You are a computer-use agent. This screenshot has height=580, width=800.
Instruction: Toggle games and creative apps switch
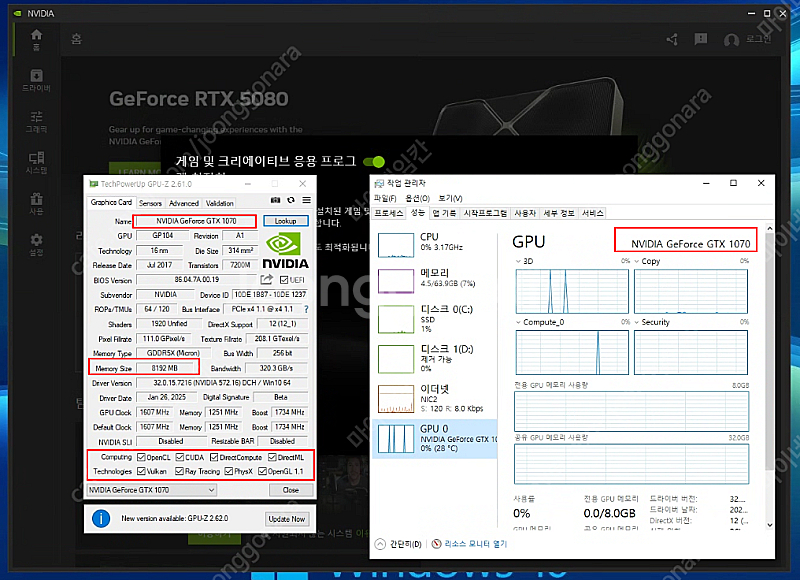(x=374, y=162)
